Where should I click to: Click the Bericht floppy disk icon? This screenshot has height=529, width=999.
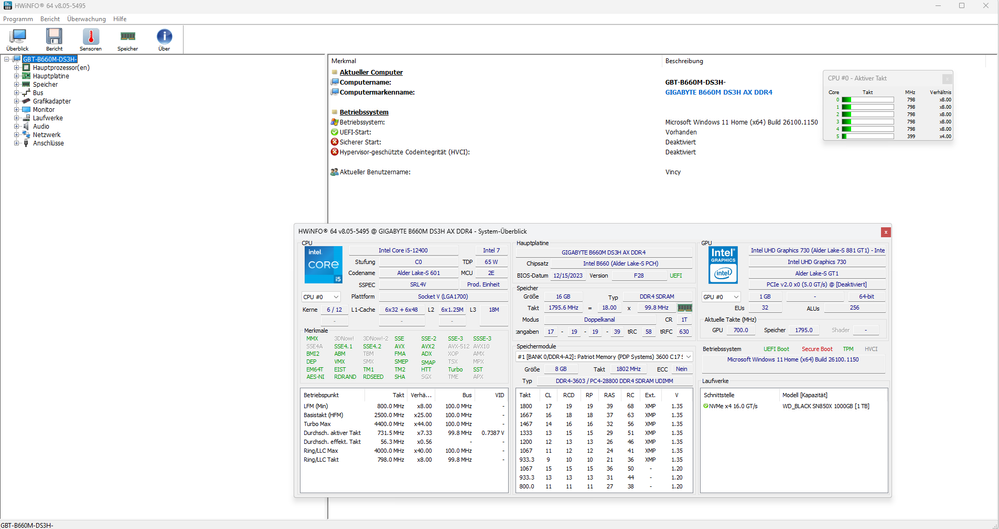click(54, 37)
